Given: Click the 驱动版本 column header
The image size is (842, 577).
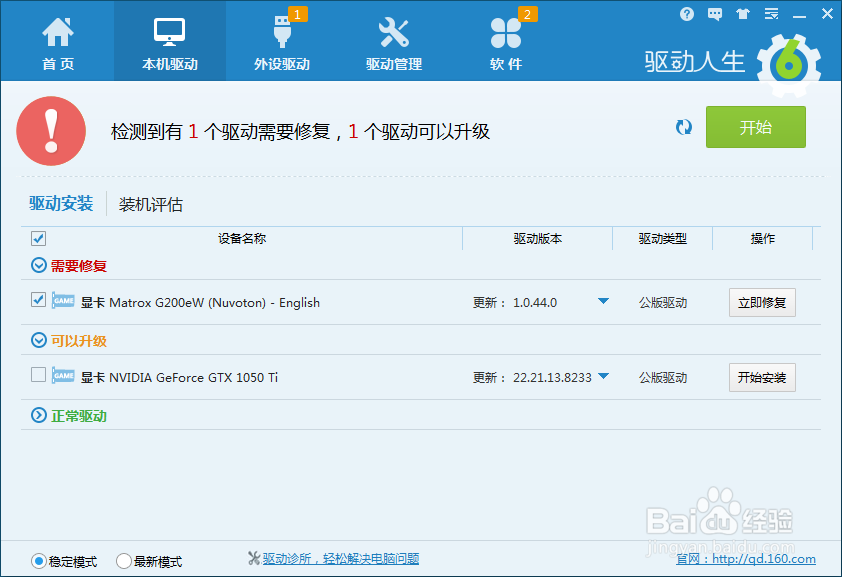Looking at the screenshot, I should coord(538,238).
